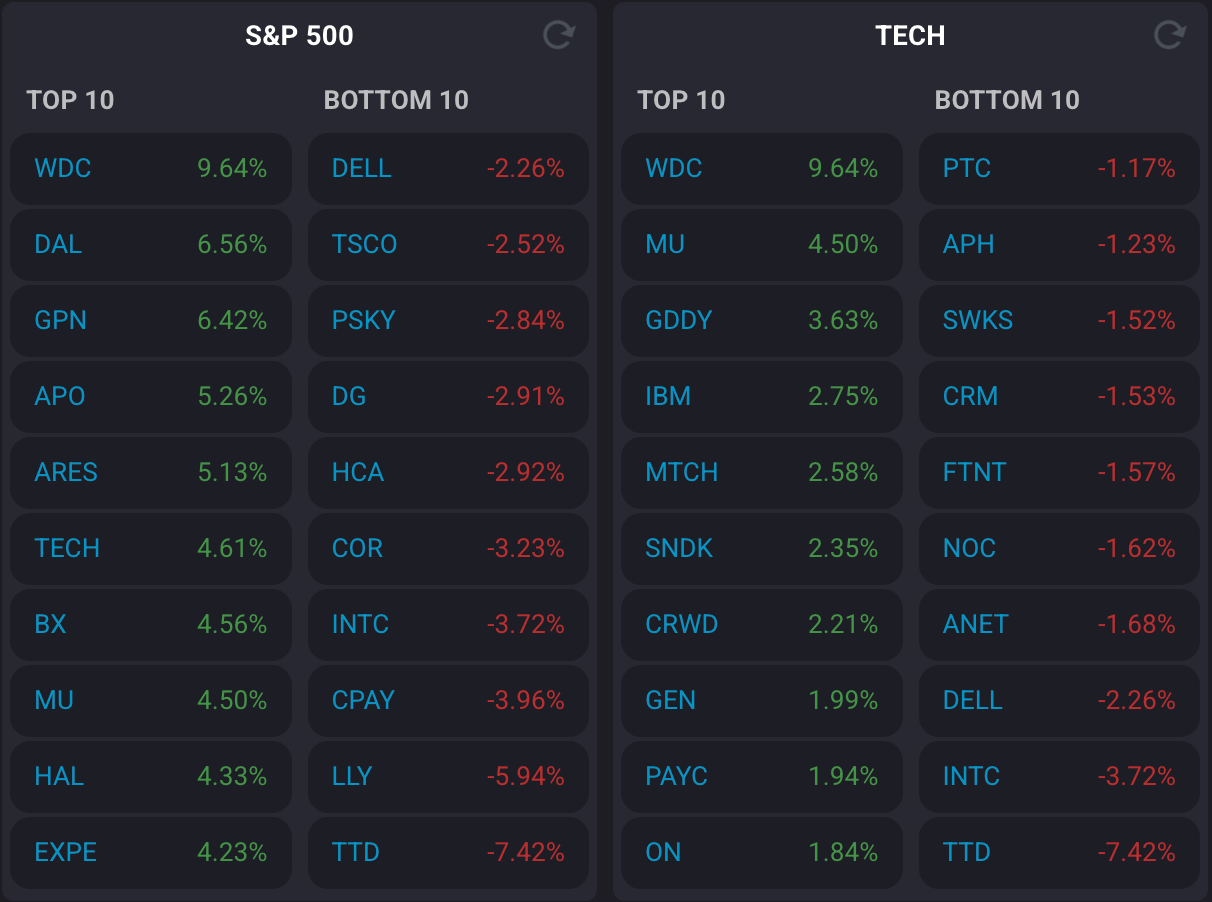
Task: Refresh the TECH panel
Action: [1169, 36]
